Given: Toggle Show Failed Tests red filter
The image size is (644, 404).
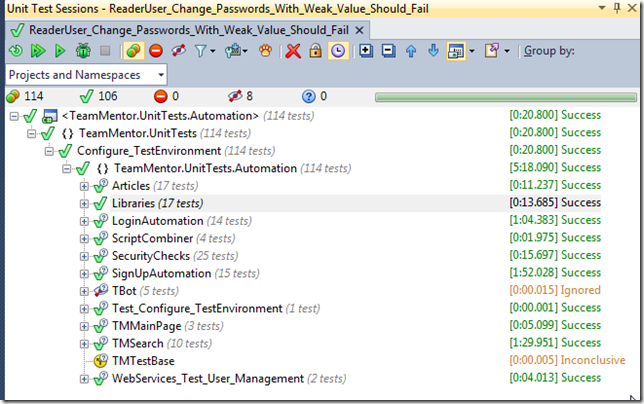Looking at the screenshot, I should 156,51.
